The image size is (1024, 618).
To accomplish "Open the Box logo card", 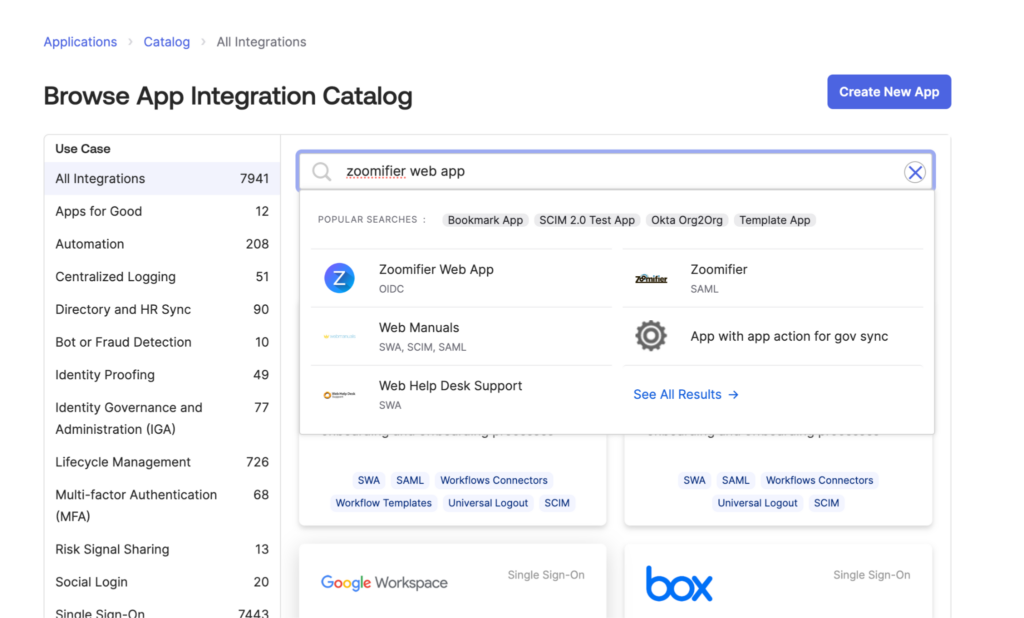I will coord(679,583).
